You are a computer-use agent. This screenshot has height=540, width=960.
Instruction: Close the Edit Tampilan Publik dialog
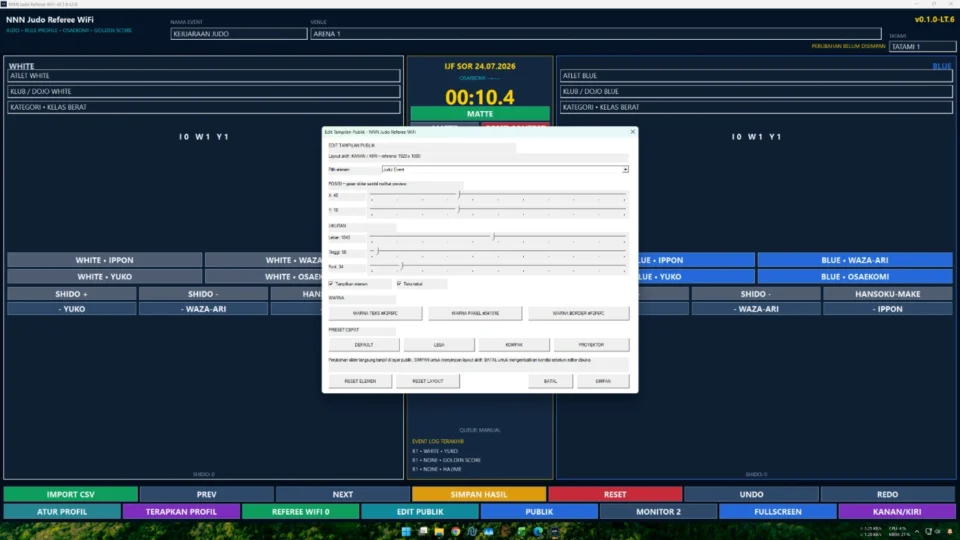632,132
